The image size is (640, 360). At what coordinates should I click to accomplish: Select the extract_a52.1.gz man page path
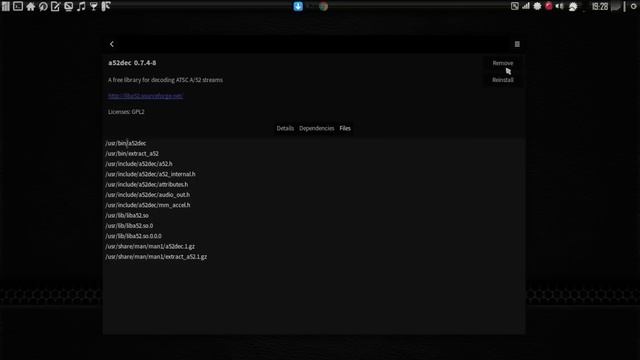[156, 257]
